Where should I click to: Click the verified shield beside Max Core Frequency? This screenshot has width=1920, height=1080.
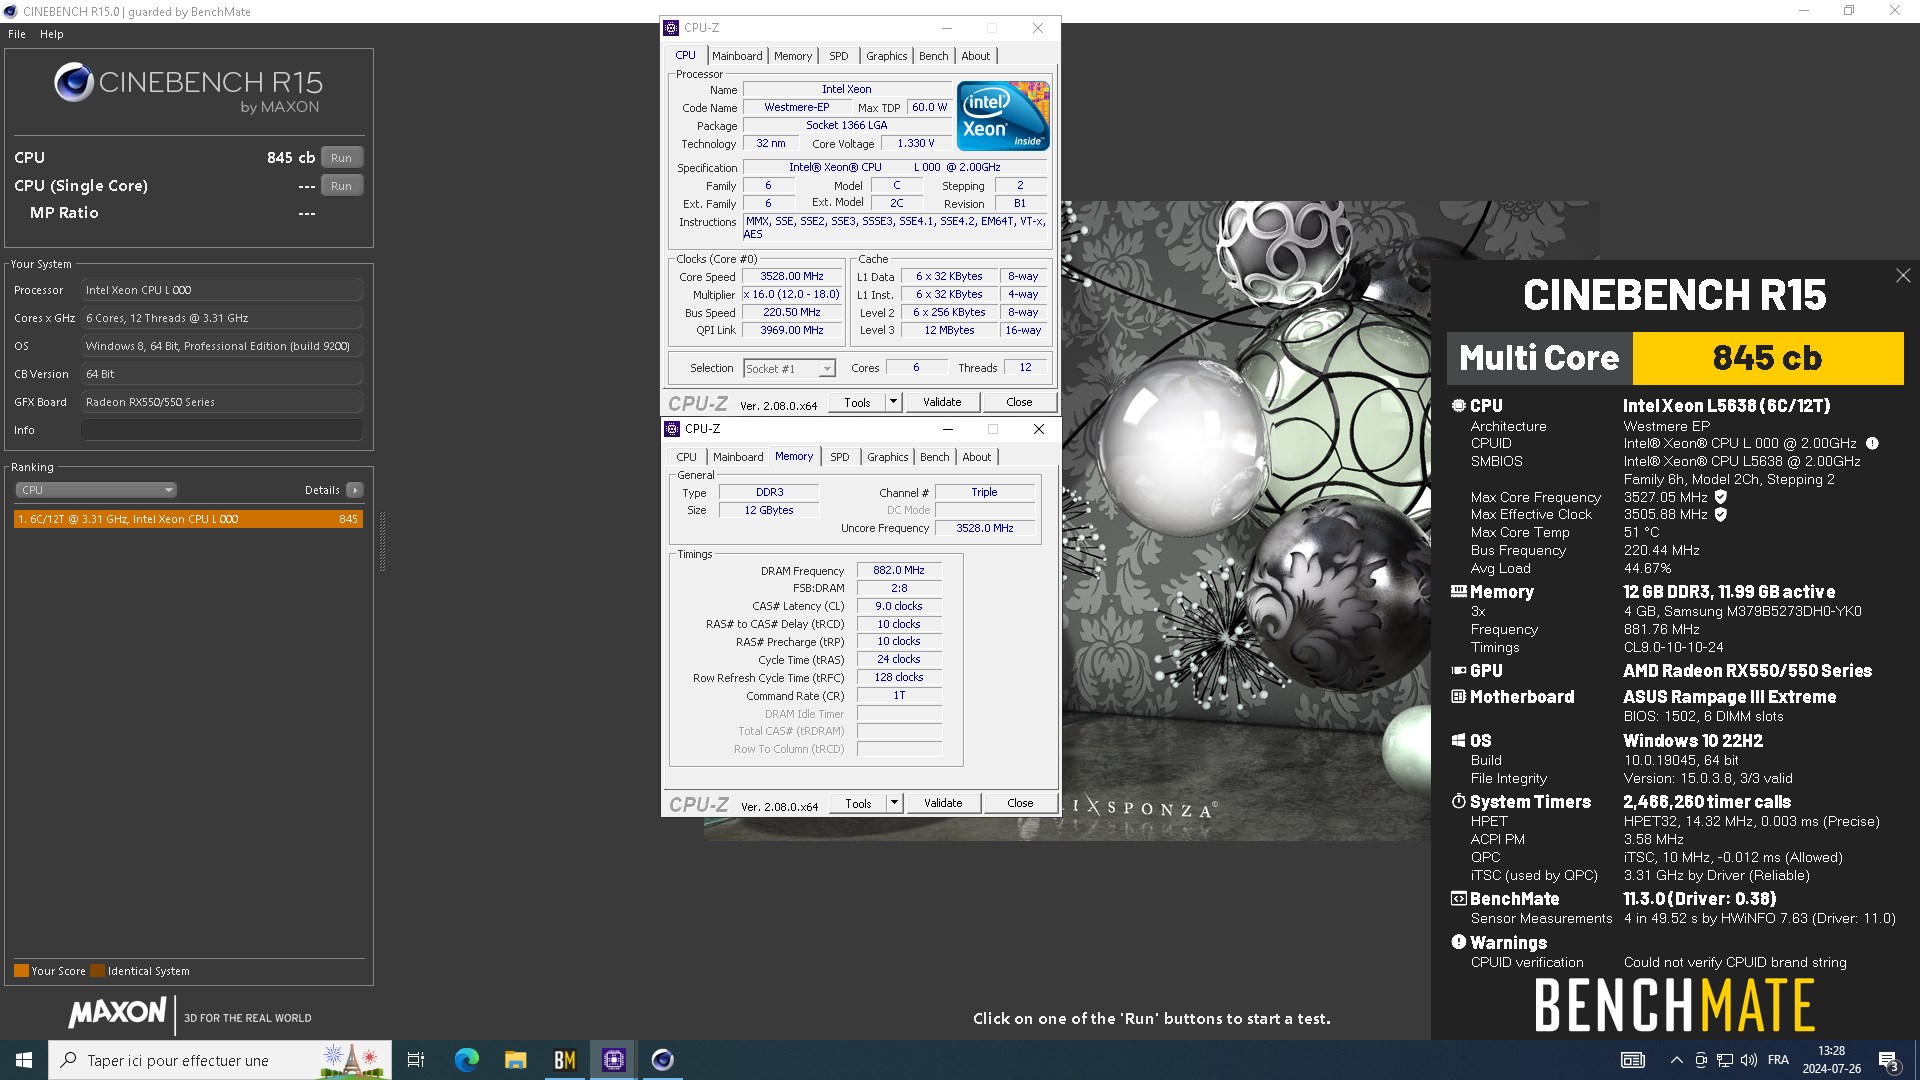[x=1721, y=497]
